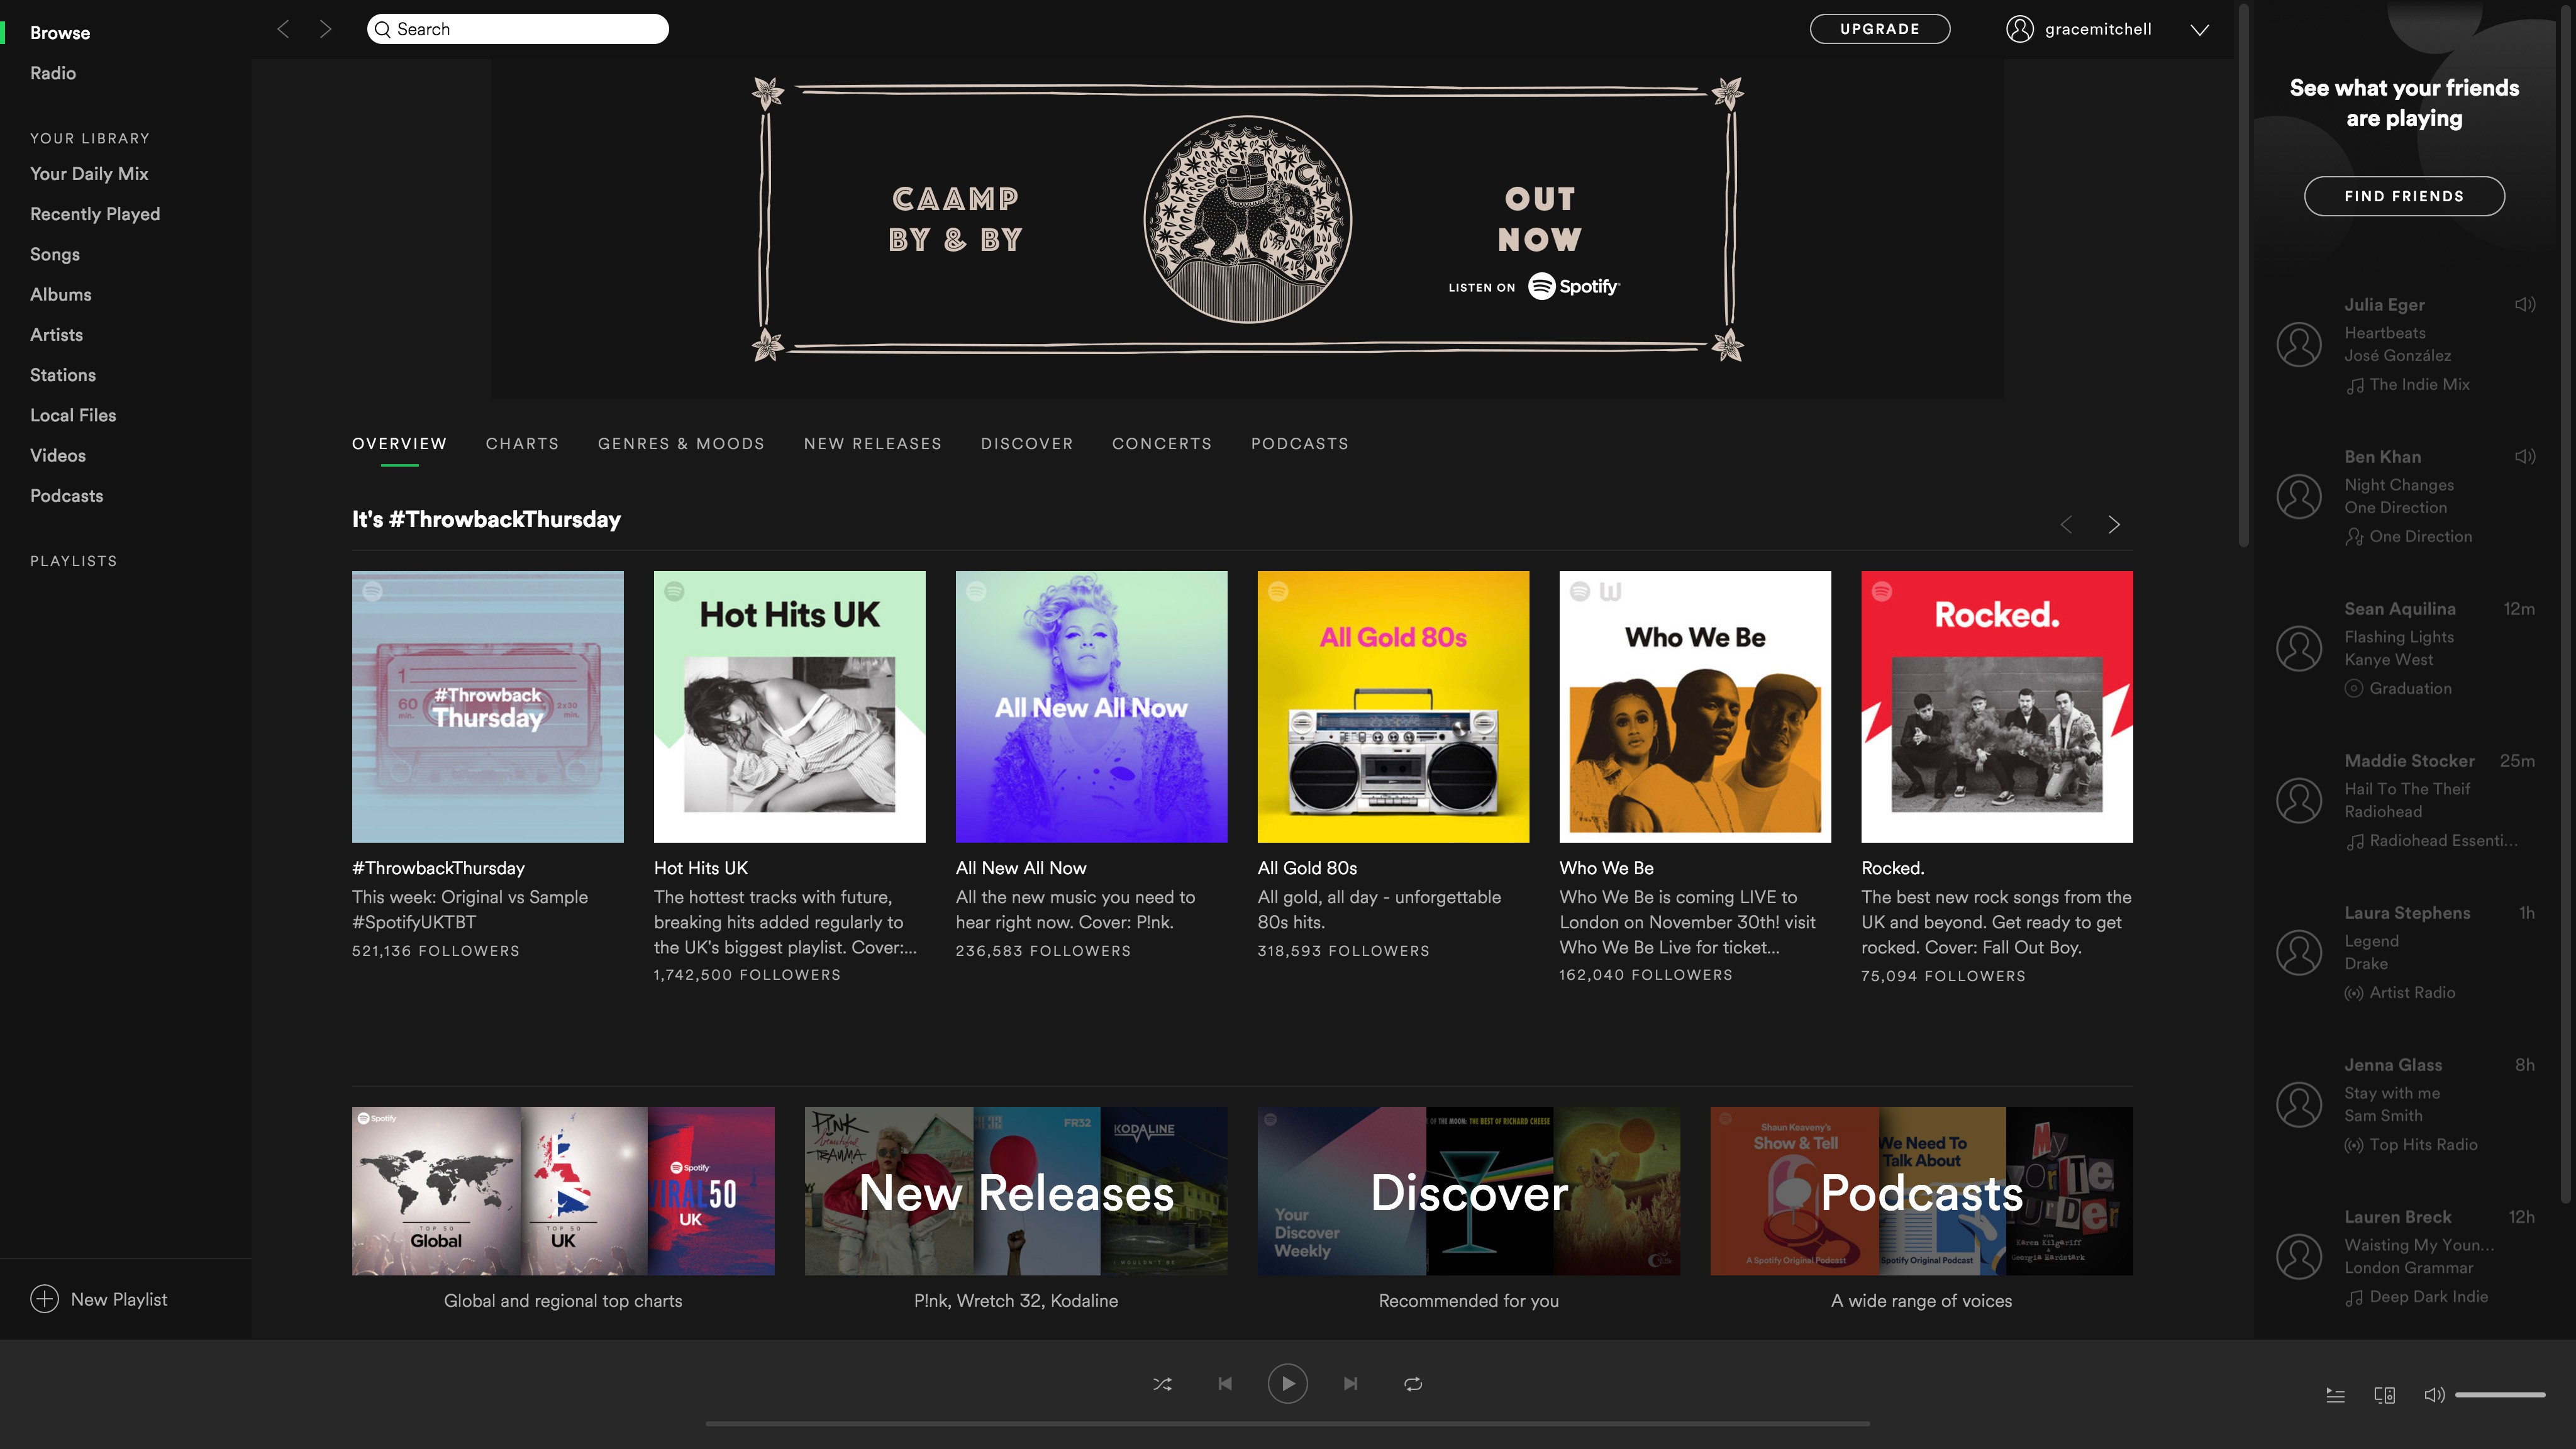Click speaker icon next to Julia Eger
2576x1449 pixels.
pyautogui.click(x=2525, y=304)
